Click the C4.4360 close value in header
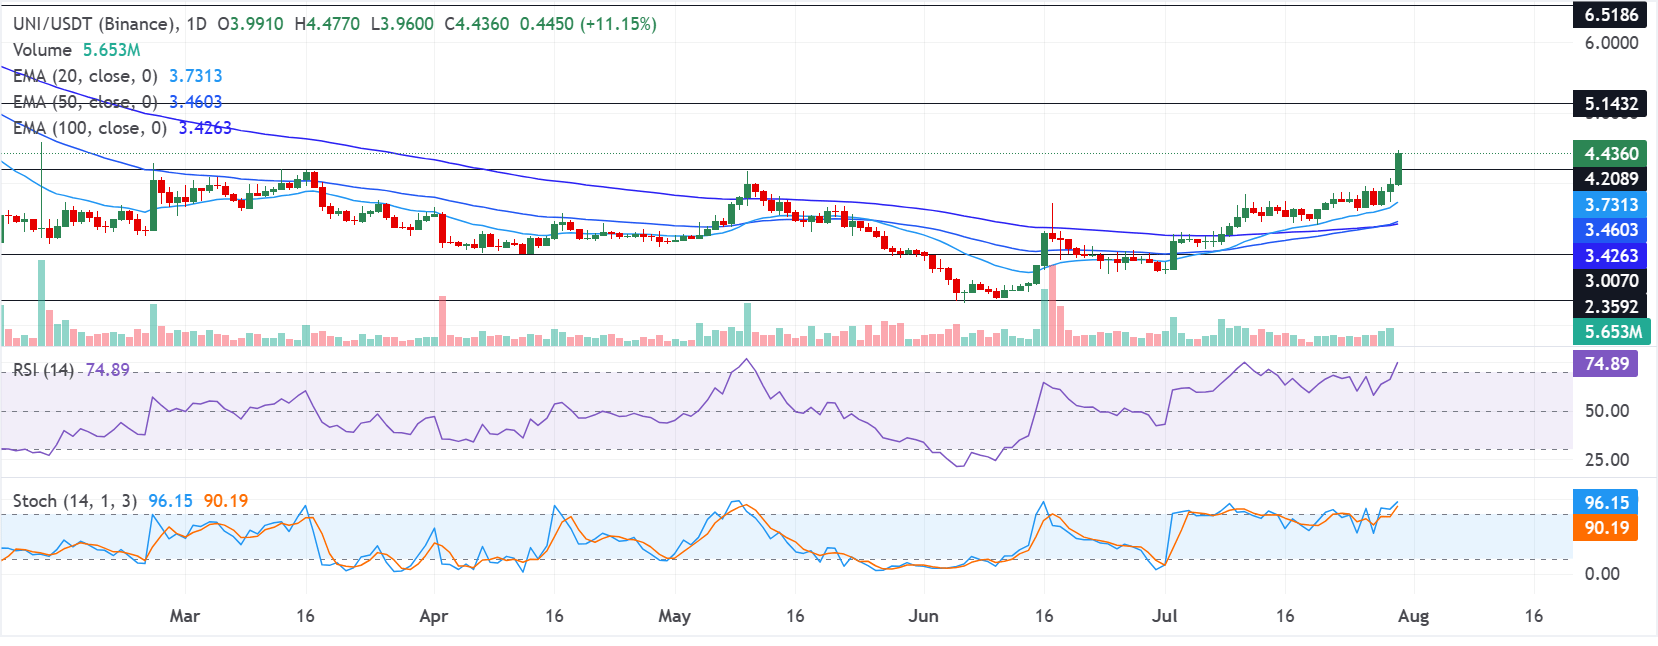This screenshot has width=1658, height=646. pyautogui.click(x=476, y=23)
